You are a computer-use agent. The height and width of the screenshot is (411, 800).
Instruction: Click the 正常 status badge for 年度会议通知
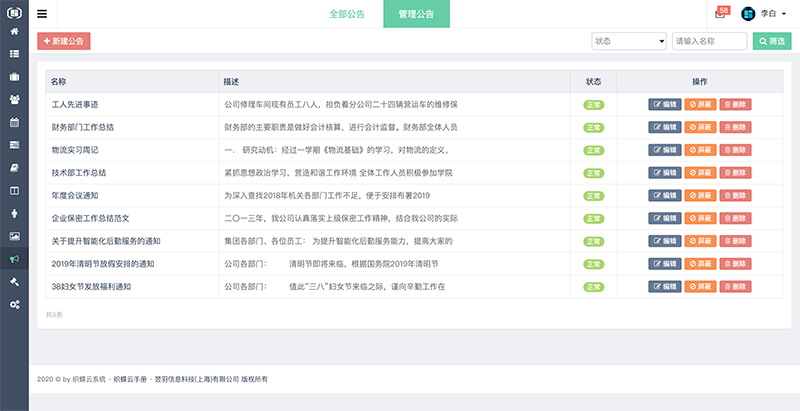tap(593, 196)
